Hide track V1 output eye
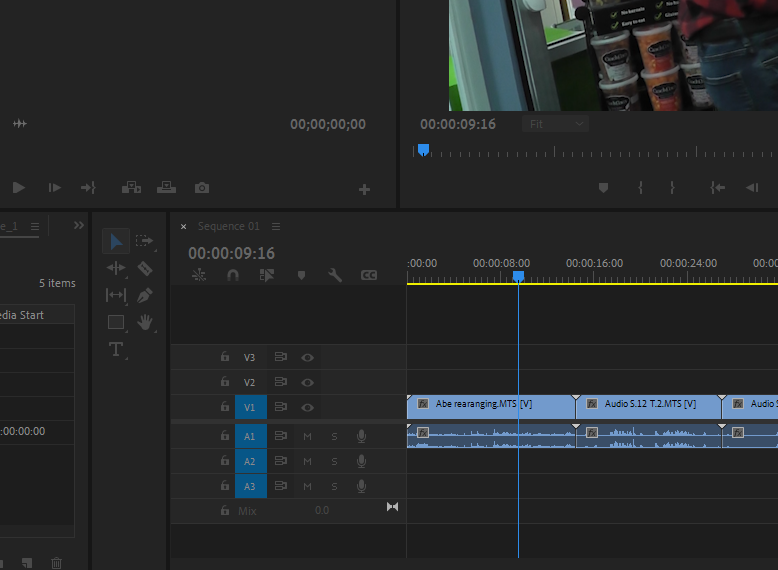Screen dimensions: 778x570 pos(307,407)
